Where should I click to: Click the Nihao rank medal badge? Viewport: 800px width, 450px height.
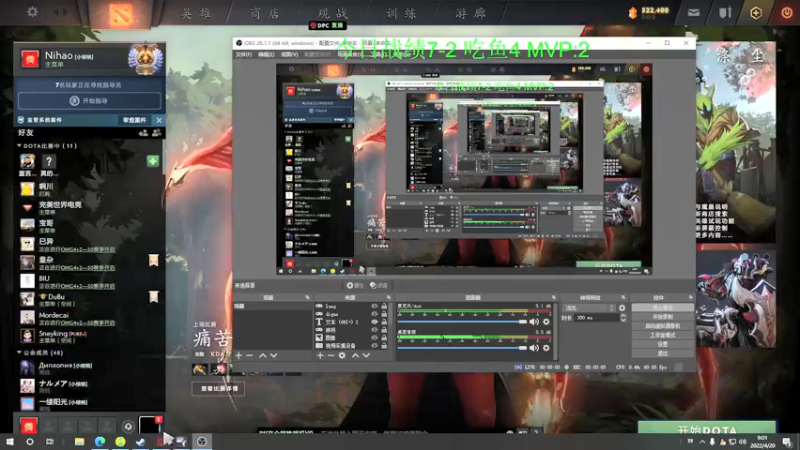145,59
